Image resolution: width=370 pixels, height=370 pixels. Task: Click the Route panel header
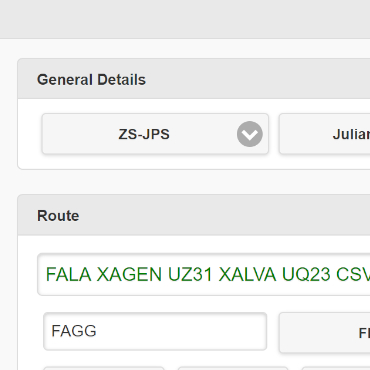click(194, 215)
